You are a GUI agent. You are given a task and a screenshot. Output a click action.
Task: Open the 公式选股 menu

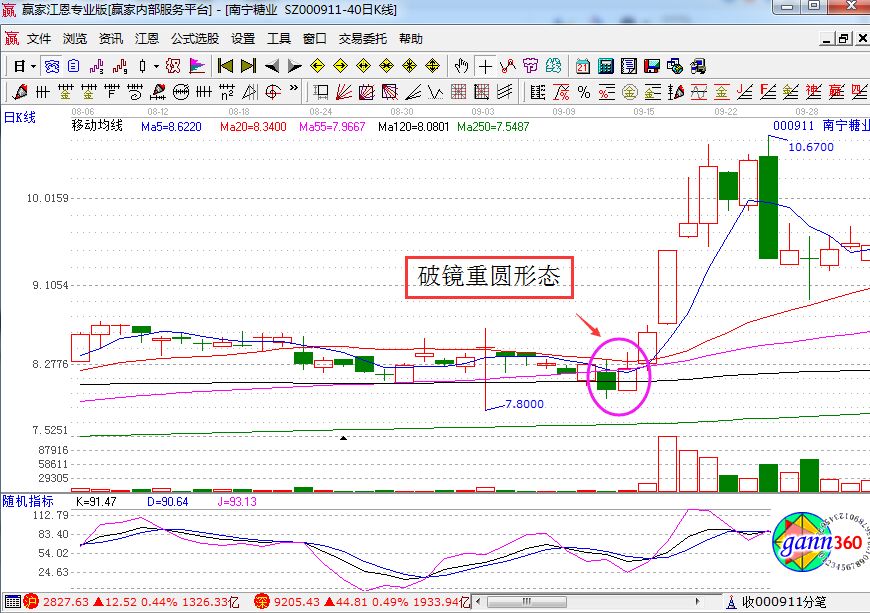pos(194,39)
